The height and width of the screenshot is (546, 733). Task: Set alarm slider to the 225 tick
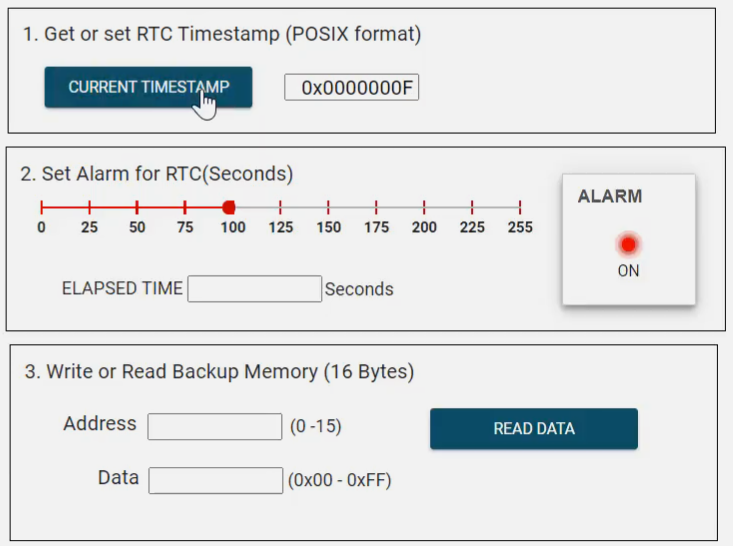coord(472,207)
